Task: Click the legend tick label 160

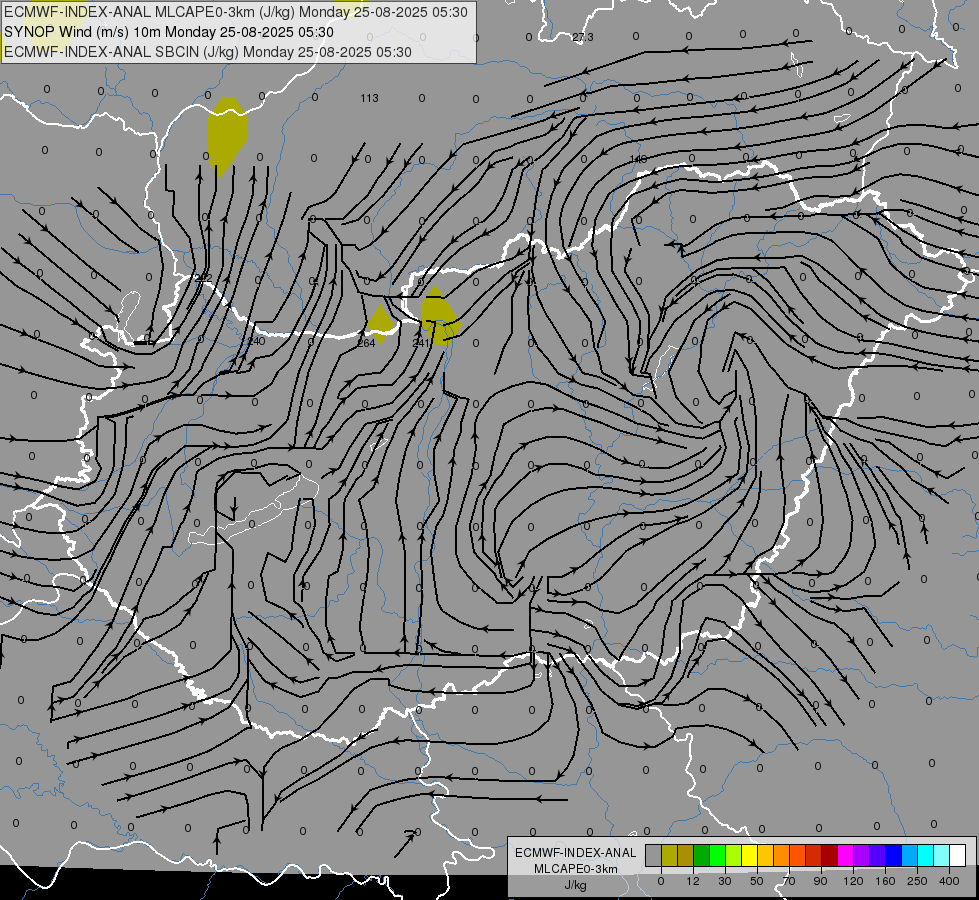Action: tap(885, 881)
